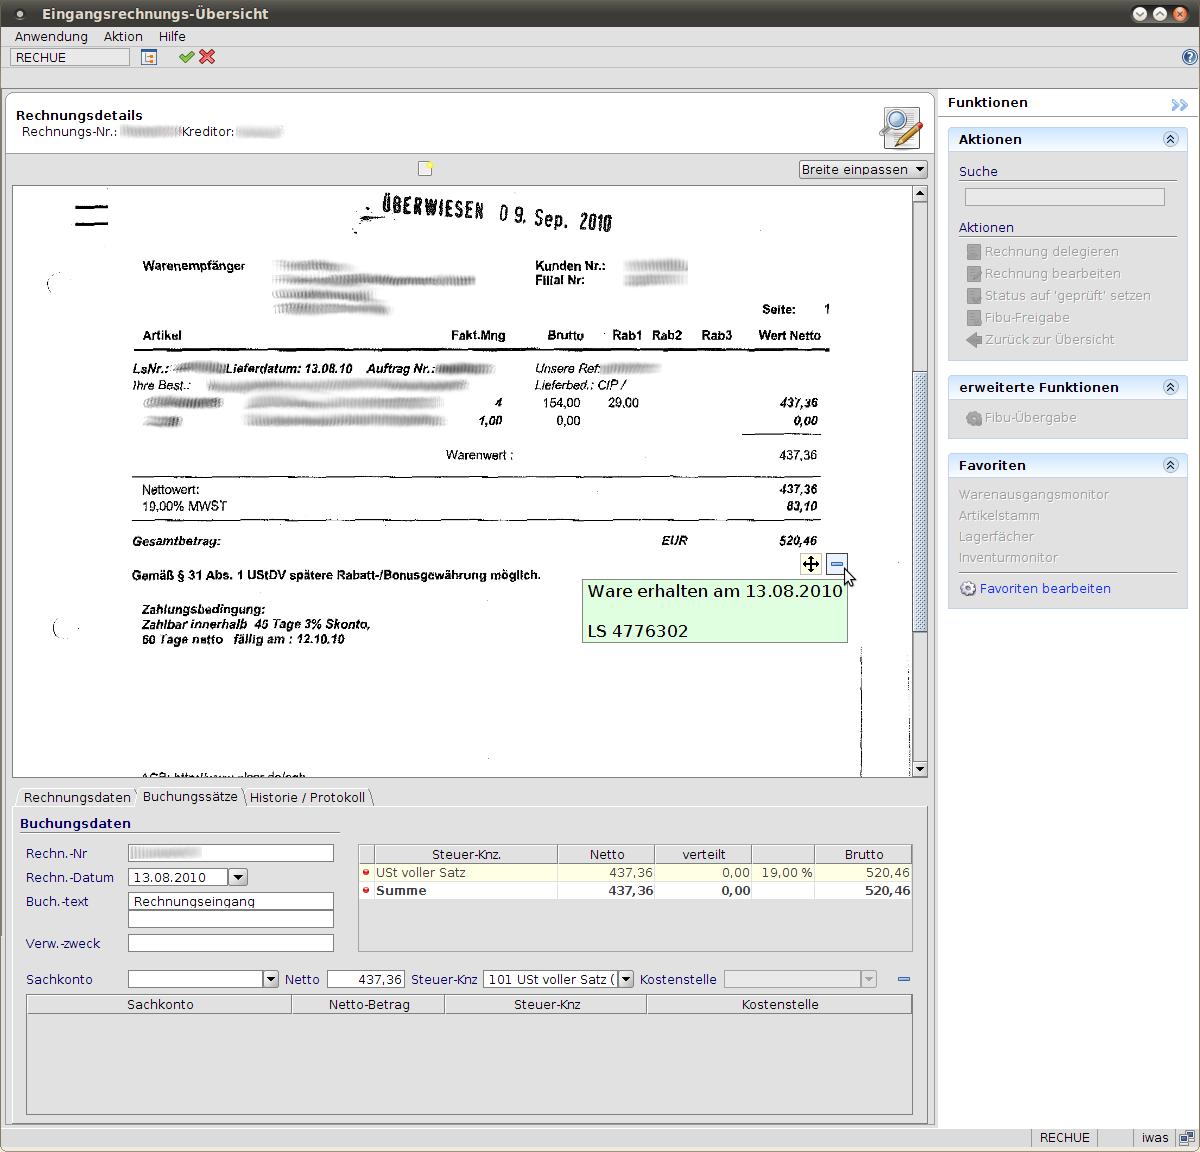Image resolution: width=1200 pixels, height=1152 pixels.
Task: Click the green checkmark confirm icon
Action: [x=186, y=57]
